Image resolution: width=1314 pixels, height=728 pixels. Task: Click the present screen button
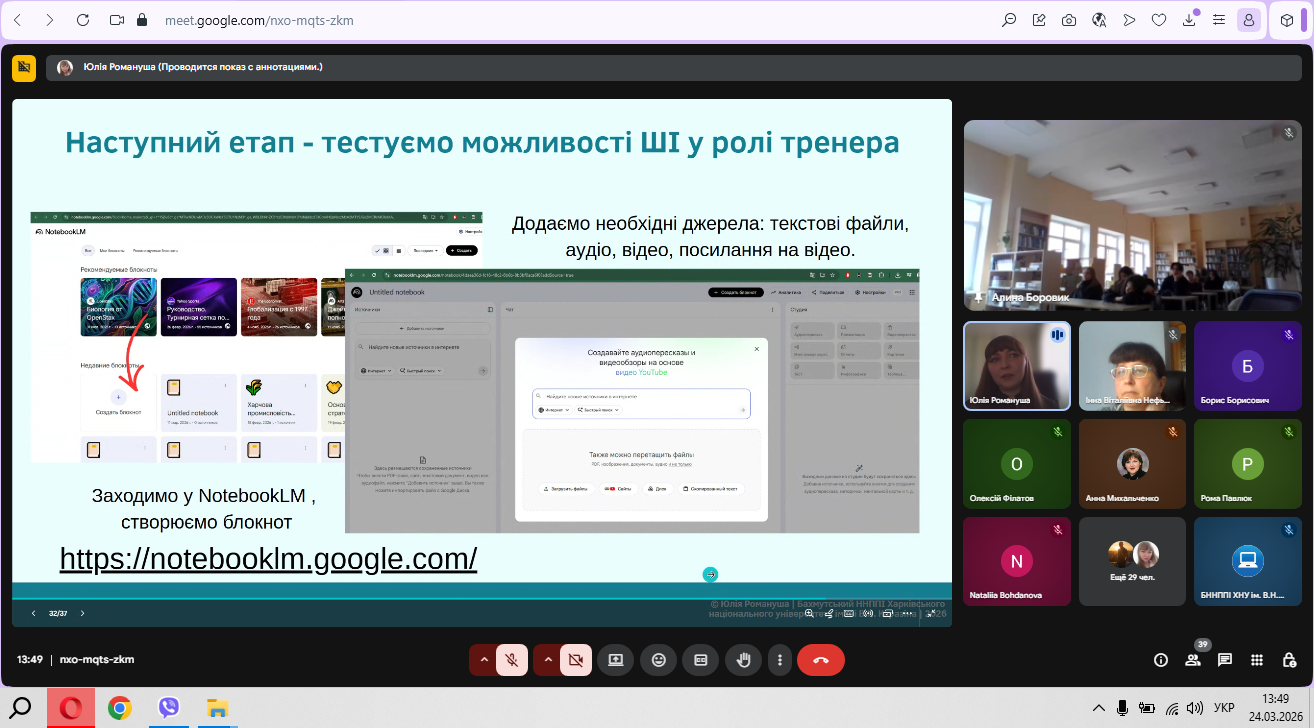615,660
